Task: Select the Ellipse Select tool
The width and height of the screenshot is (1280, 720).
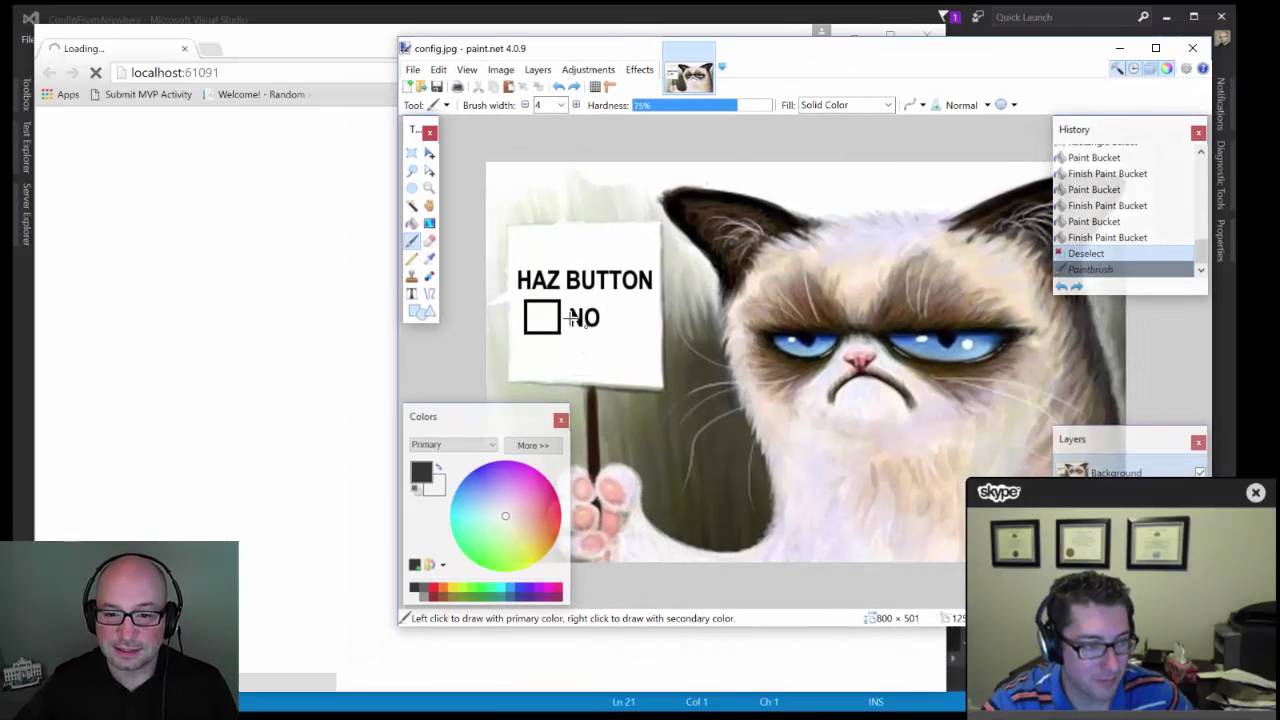Action: click(412, 188)
